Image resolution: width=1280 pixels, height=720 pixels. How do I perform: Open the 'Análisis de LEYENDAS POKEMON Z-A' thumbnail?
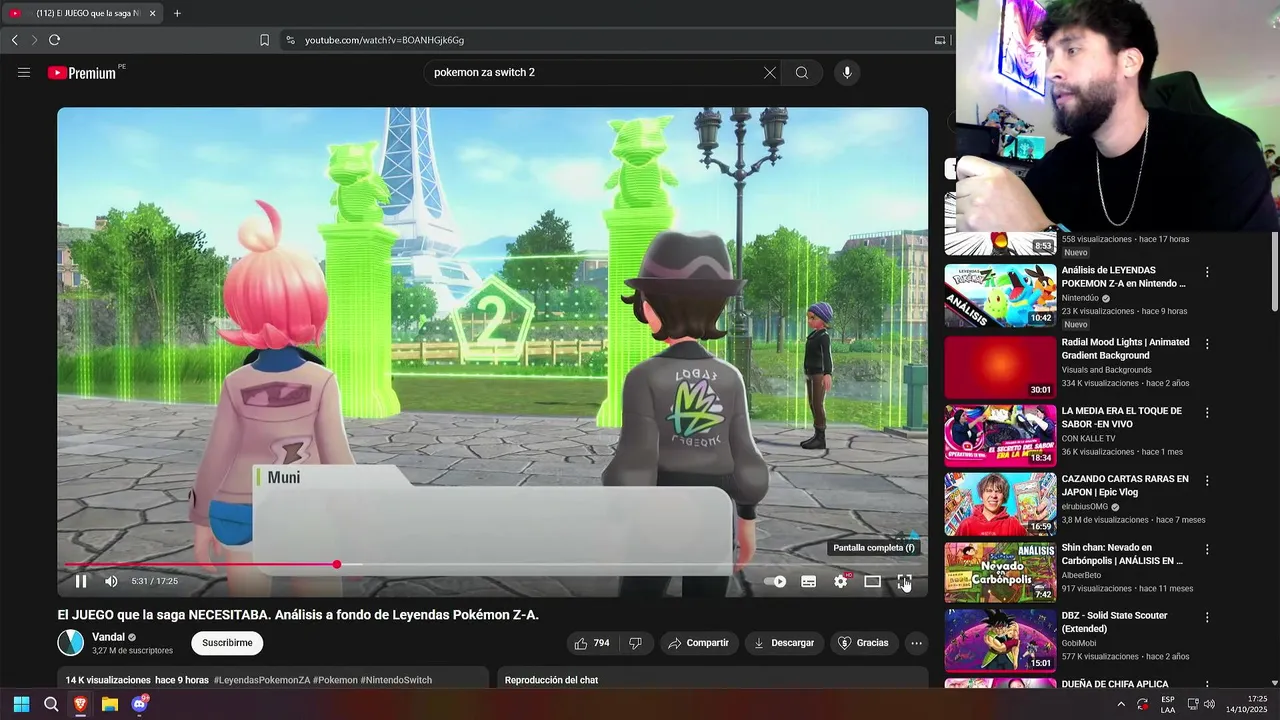(1000, 295)
